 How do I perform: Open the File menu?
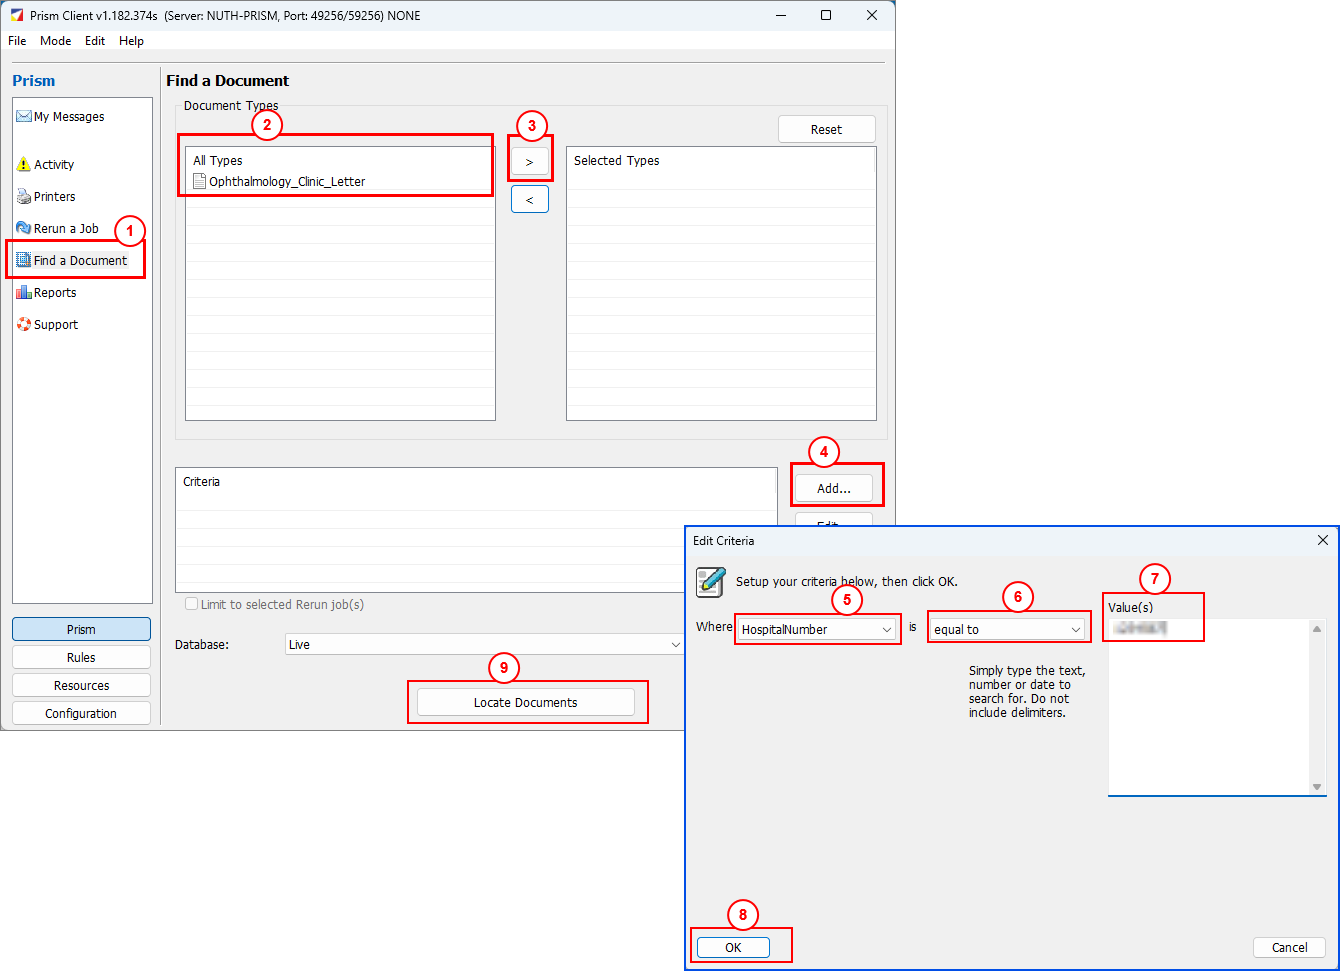pyautogui.click(x=17, y=41)
